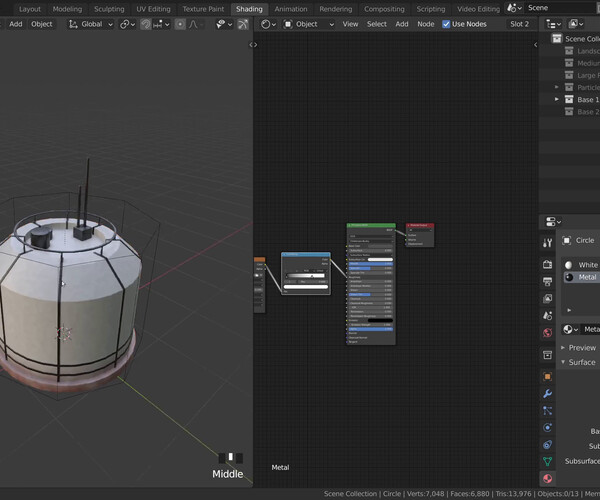Open the snapping options dropdown
The width and height of the screenshot is (600, 500).
[x=161, y=24]
